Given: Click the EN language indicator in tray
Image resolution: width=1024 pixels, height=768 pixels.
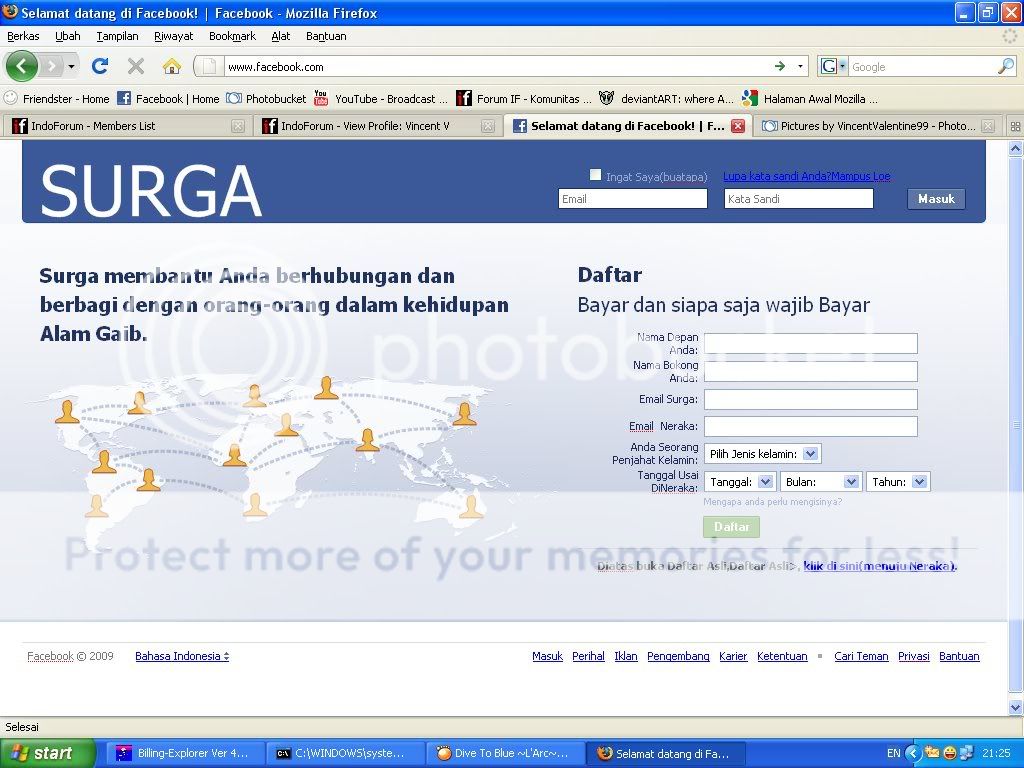Looking at the screenshot, I should point(893,753).
